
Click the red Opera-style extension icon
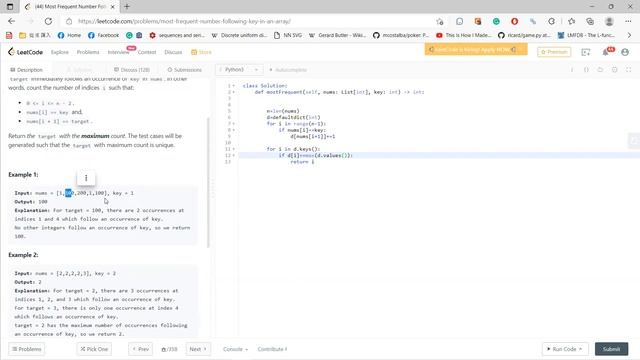coord(515,21)
